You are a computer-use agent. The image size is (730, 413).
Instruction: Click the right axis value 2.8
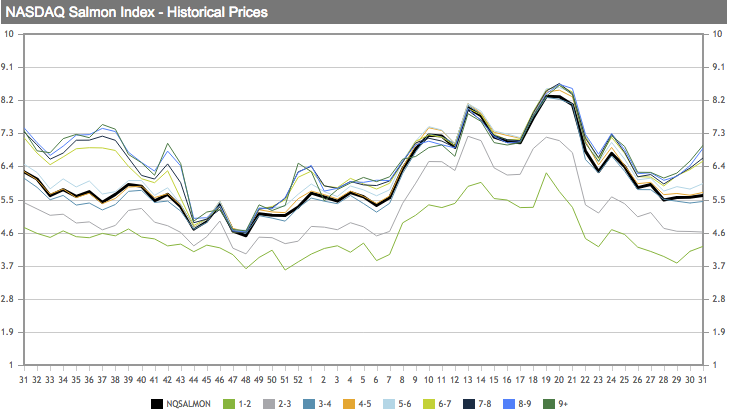pyautogui.click(x=719, y=299)
